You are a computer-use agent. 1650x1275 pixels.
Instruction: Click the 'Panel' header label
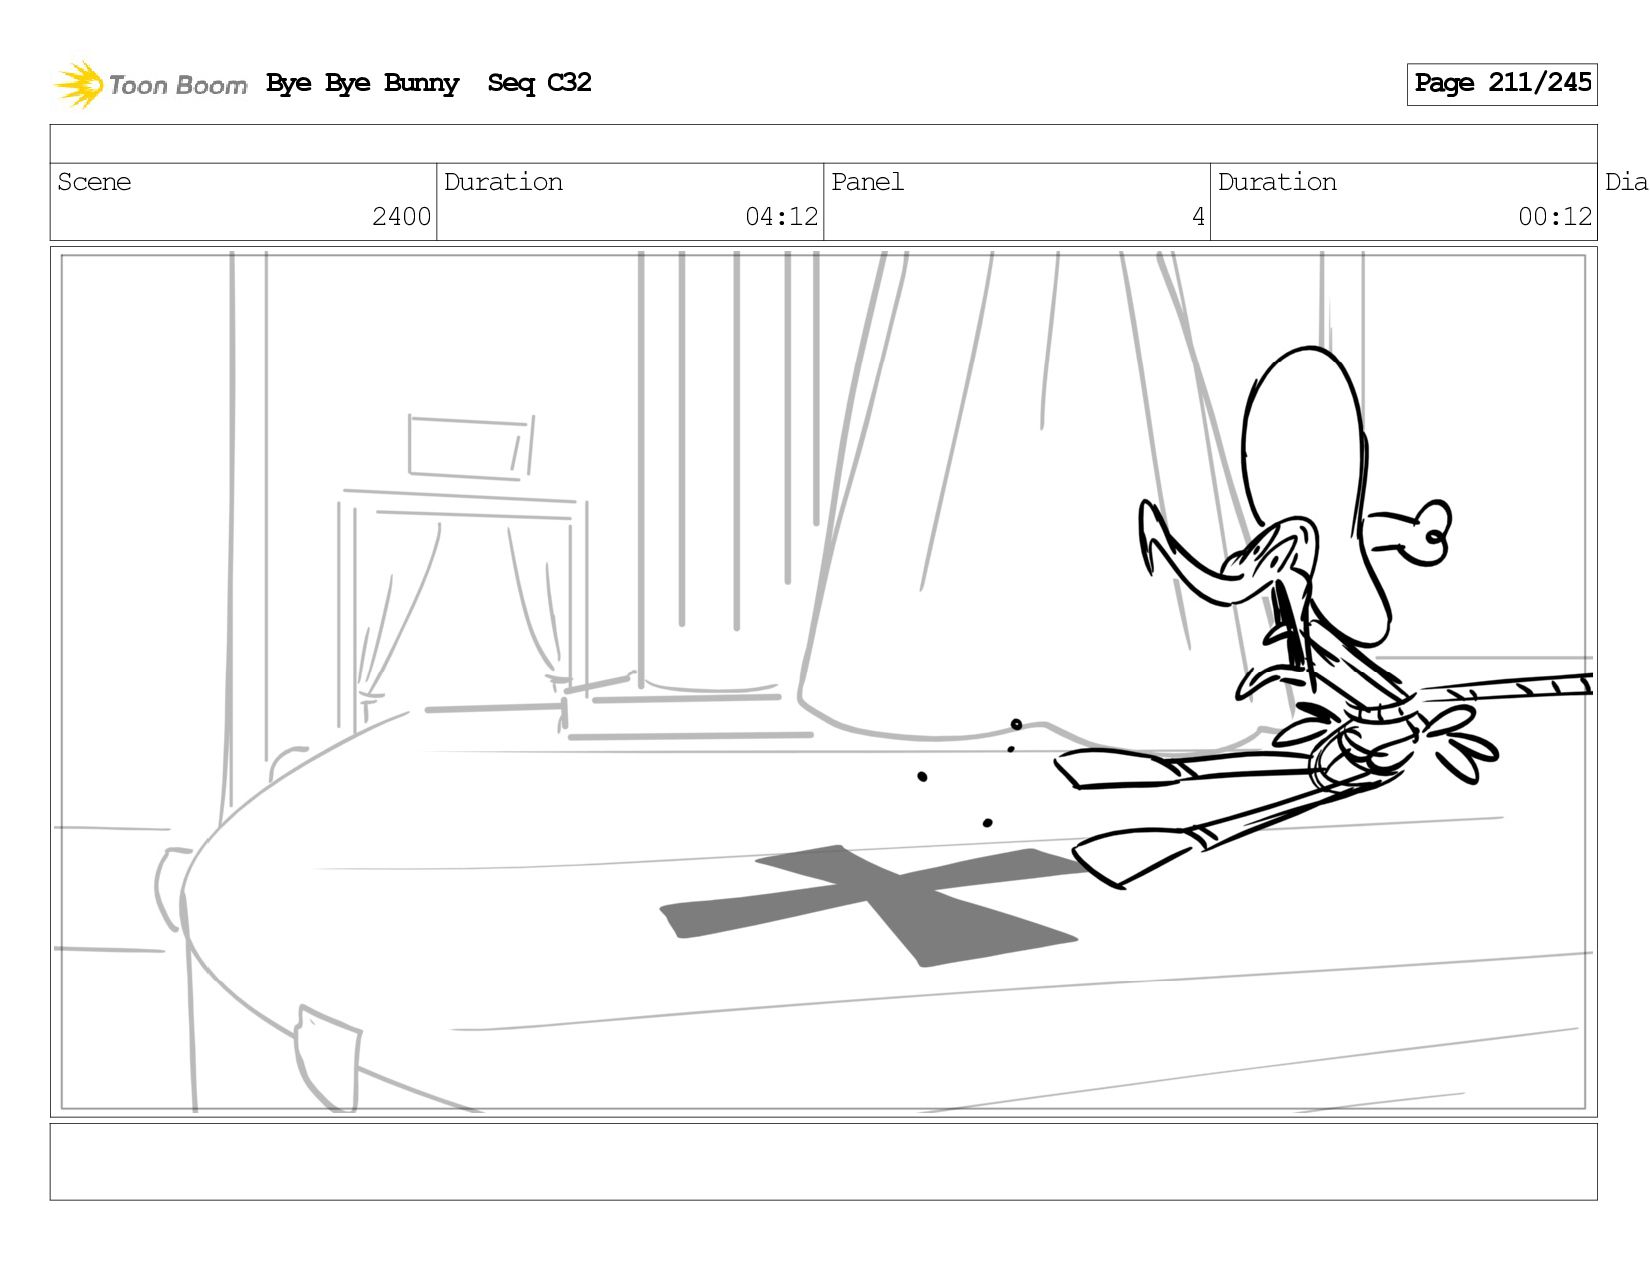(867, 182)
